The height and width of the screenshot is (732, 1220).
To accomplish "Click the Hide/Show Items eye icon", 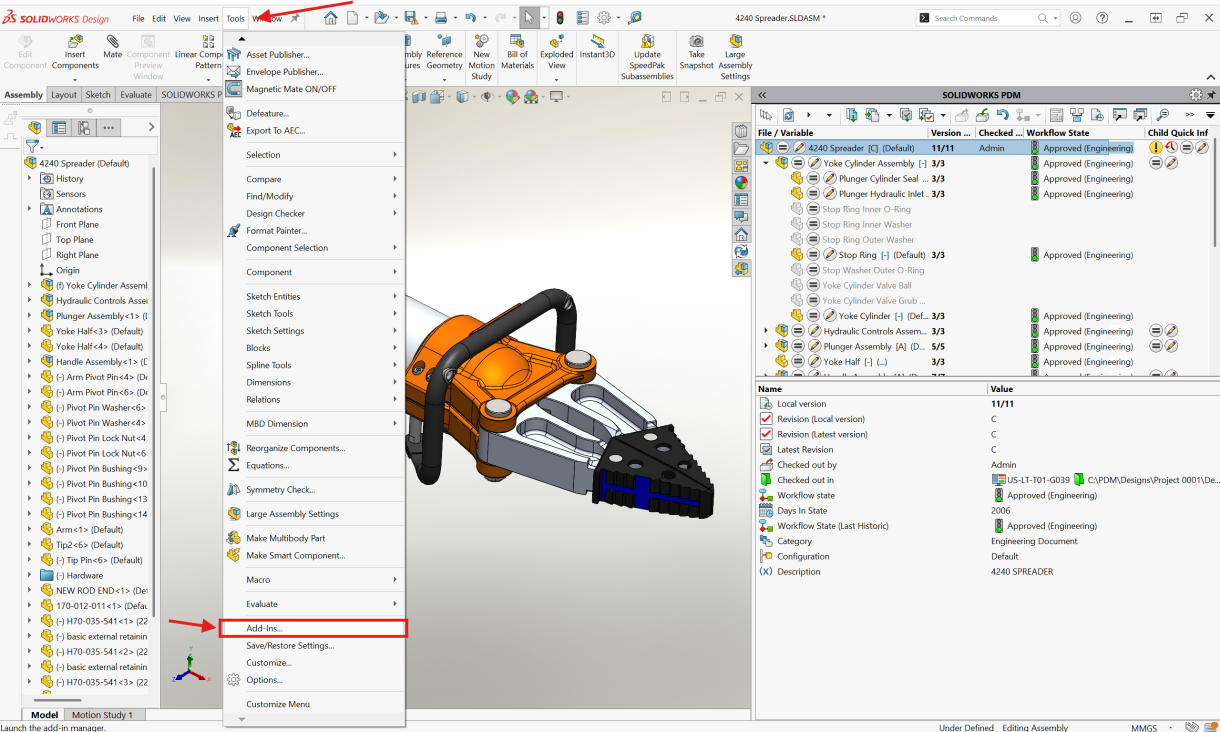I will [x=489, y=96].
